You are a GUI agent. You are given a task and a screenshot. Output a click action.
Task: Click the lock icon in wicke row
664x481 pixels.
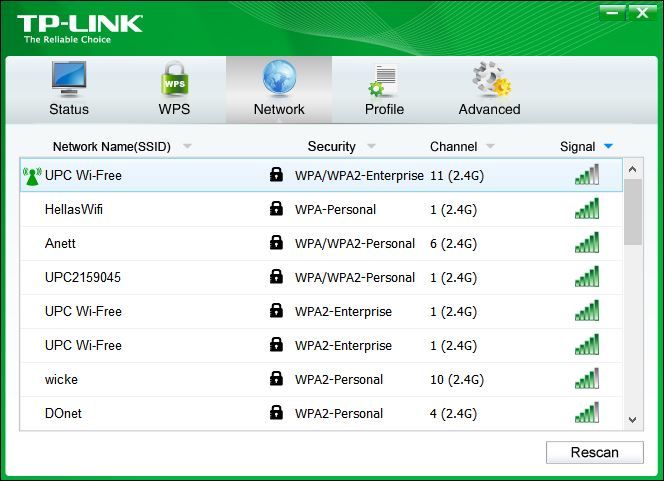pos(276,379)
